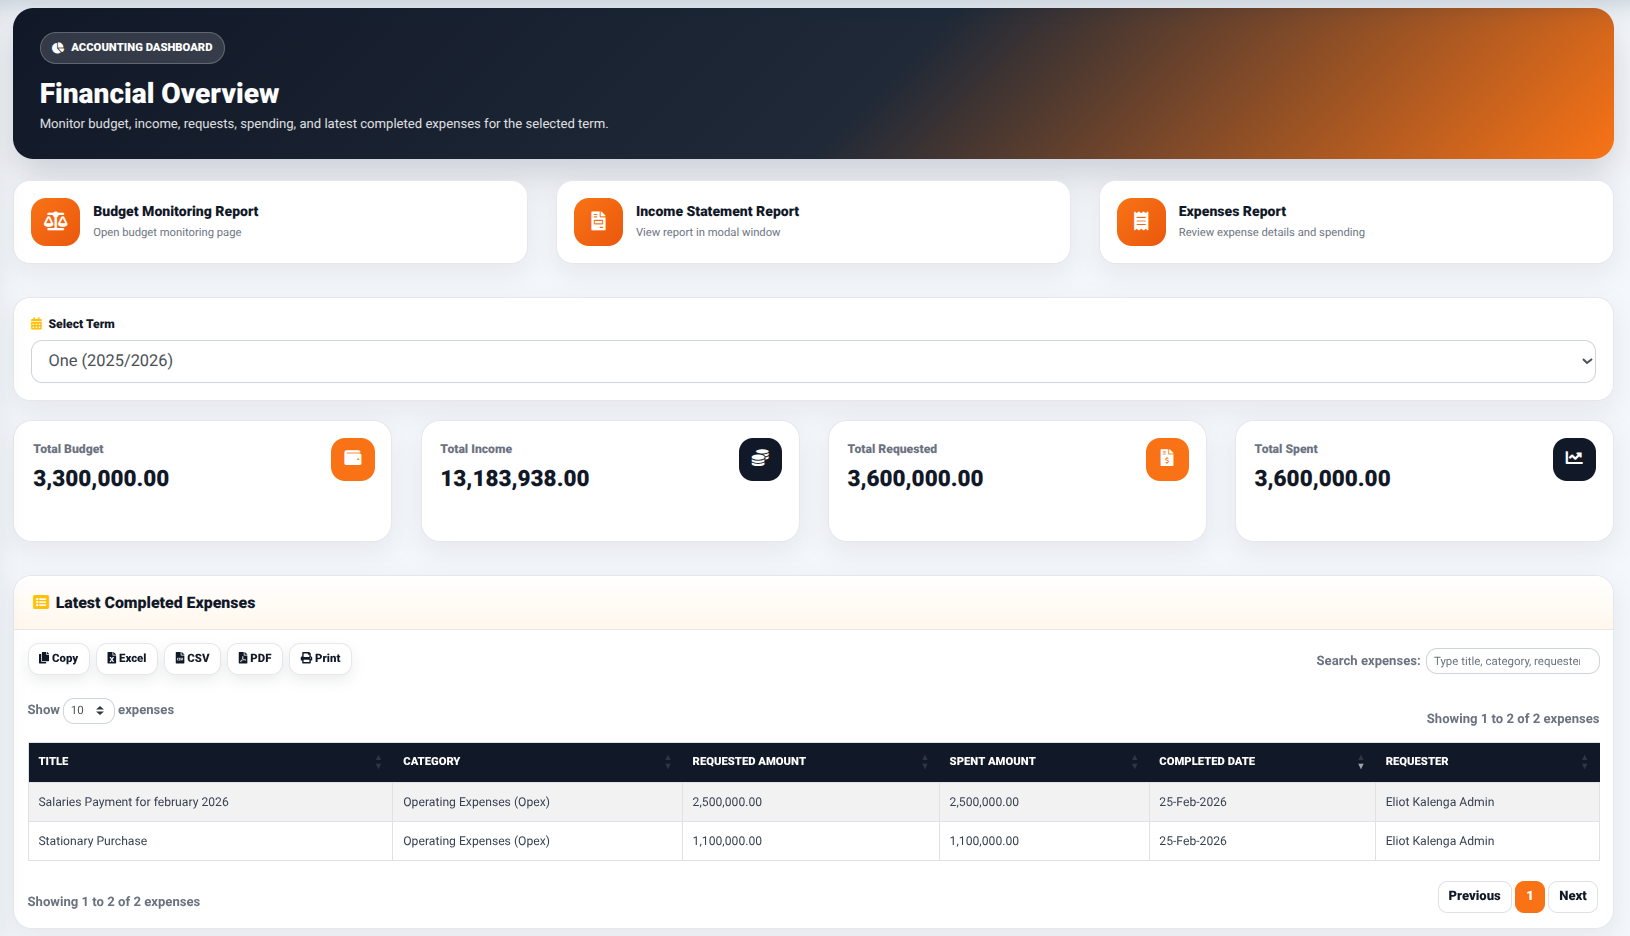Sort table by Spent Amount column

1044,762
